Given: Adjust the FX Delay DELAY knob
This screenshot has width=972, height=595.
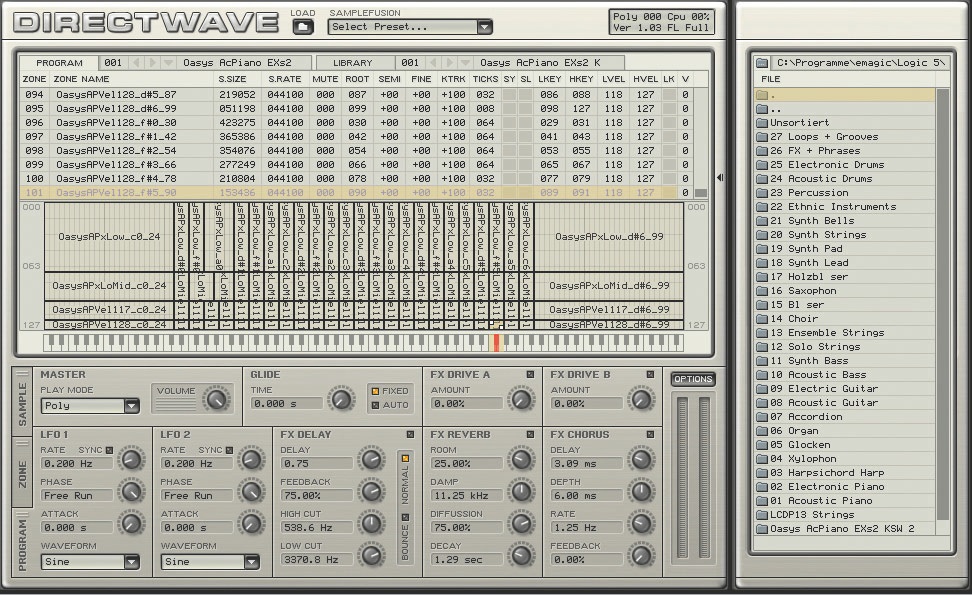Looking at the screenshot, I should [x=371, y=459].
